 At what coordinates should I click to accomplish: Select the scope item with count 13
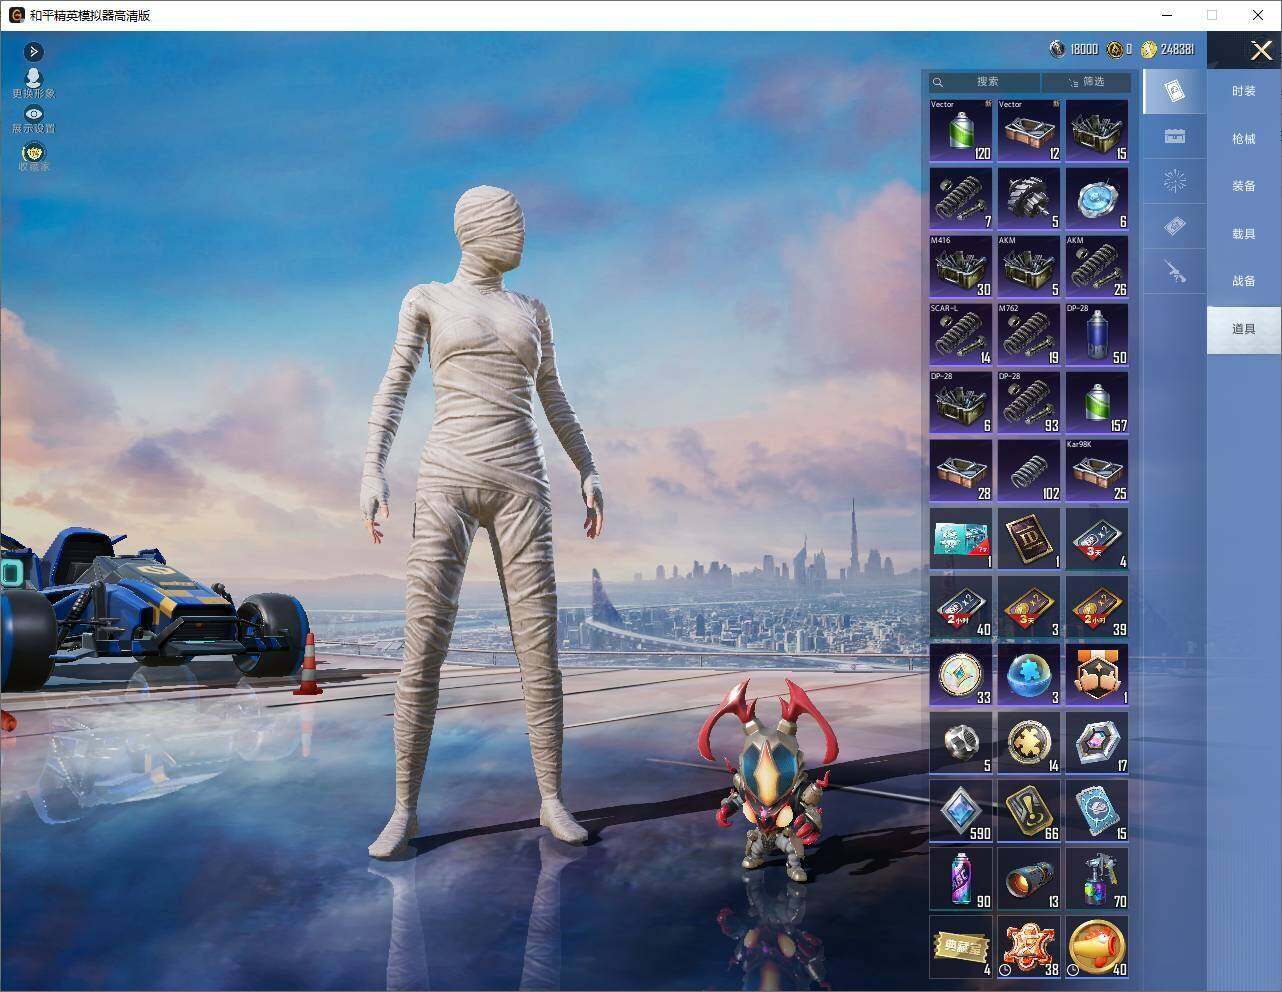[1029, 878]
